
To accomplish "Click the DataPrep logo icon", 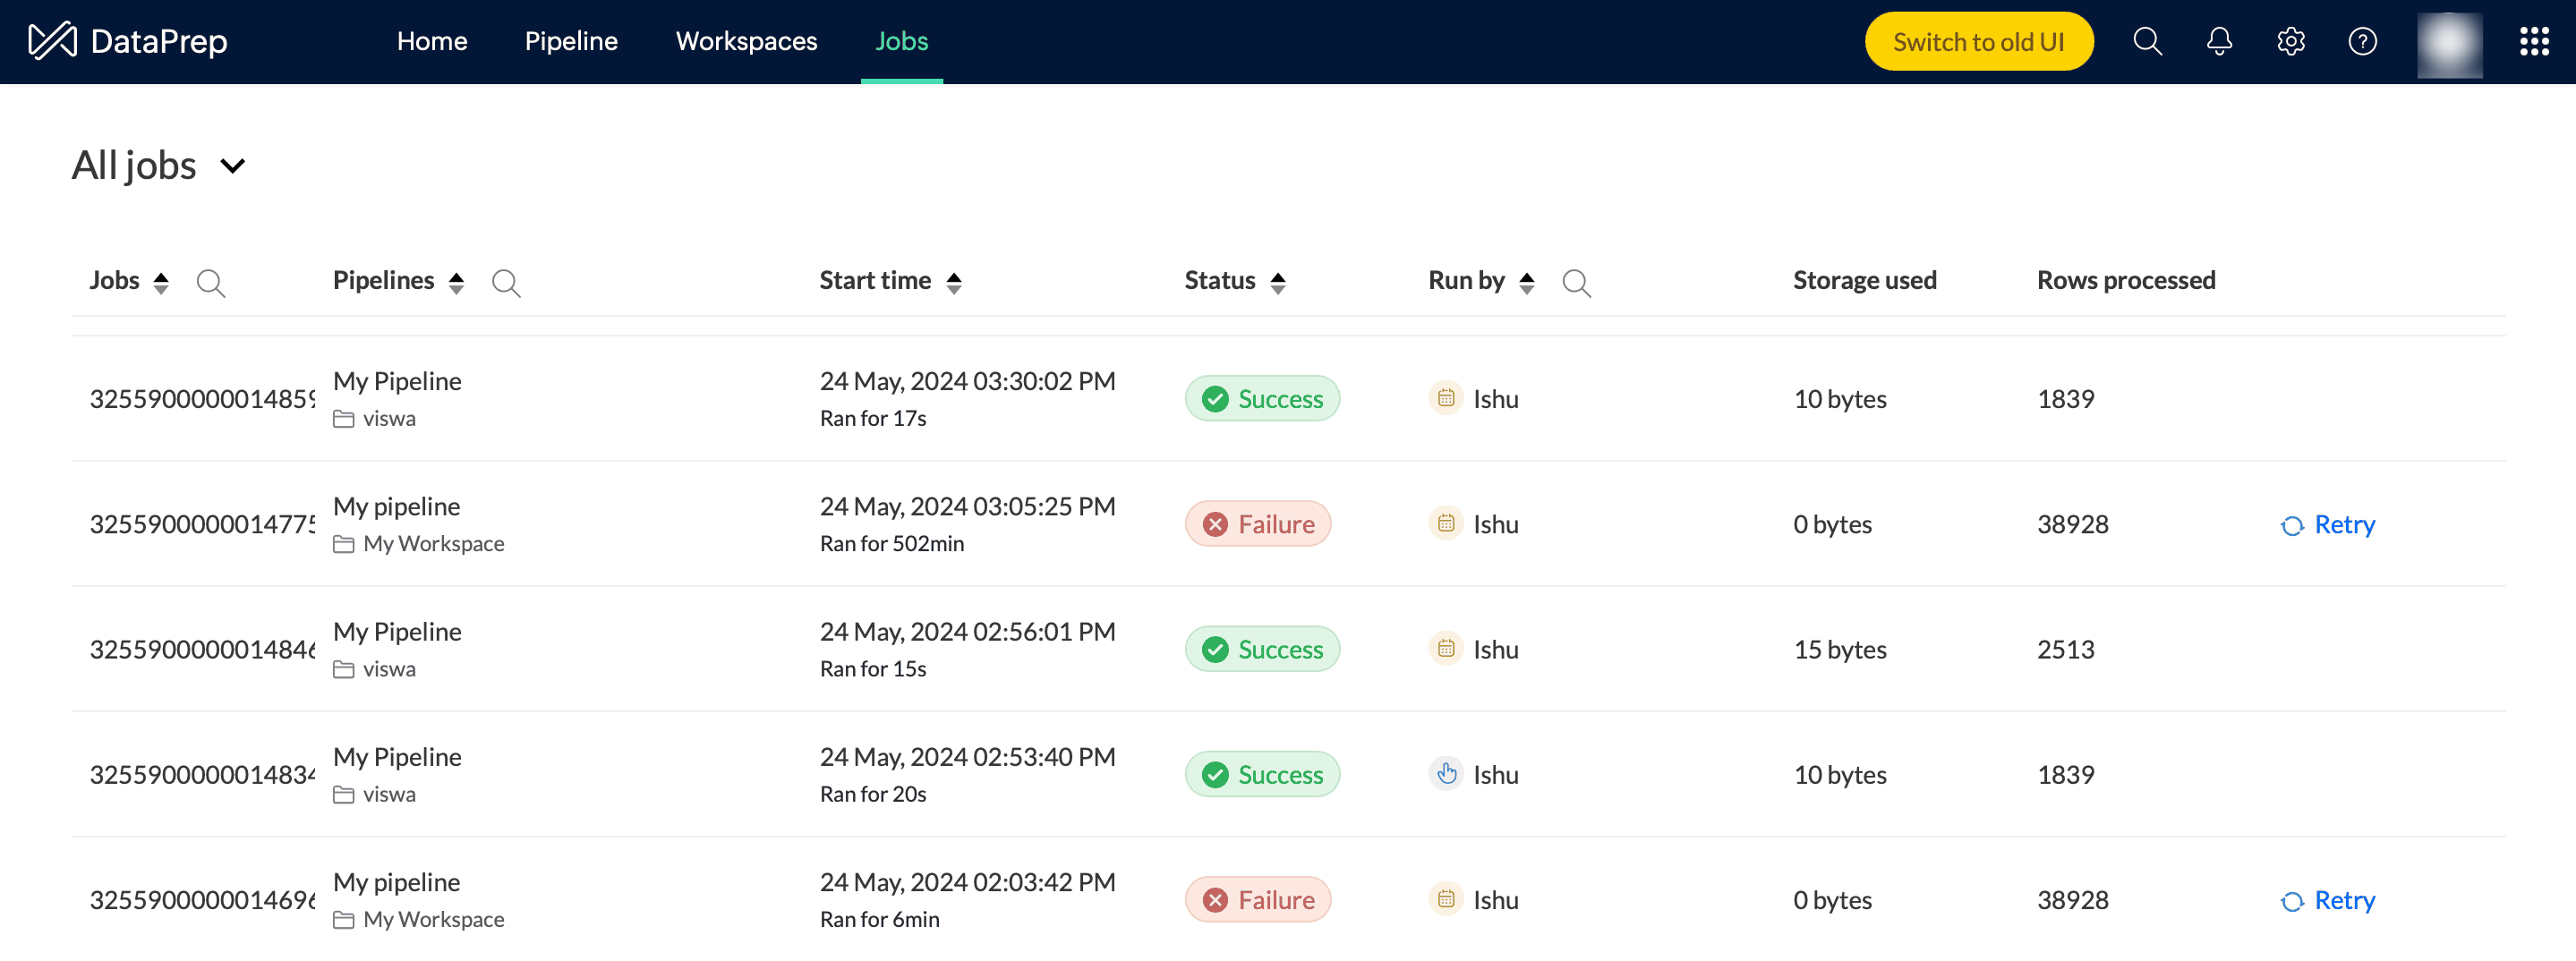I will 52,41.
